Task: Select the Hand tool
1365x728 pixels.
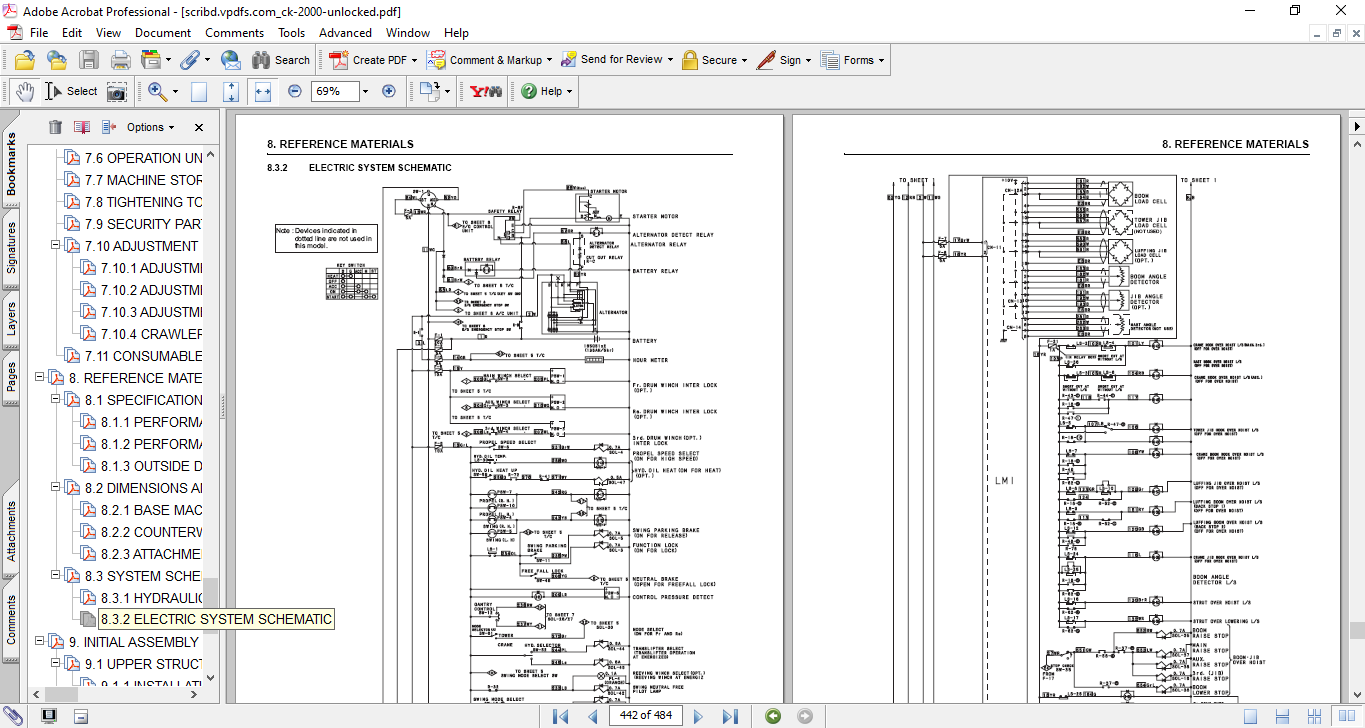Action: [x=25, y=91]
